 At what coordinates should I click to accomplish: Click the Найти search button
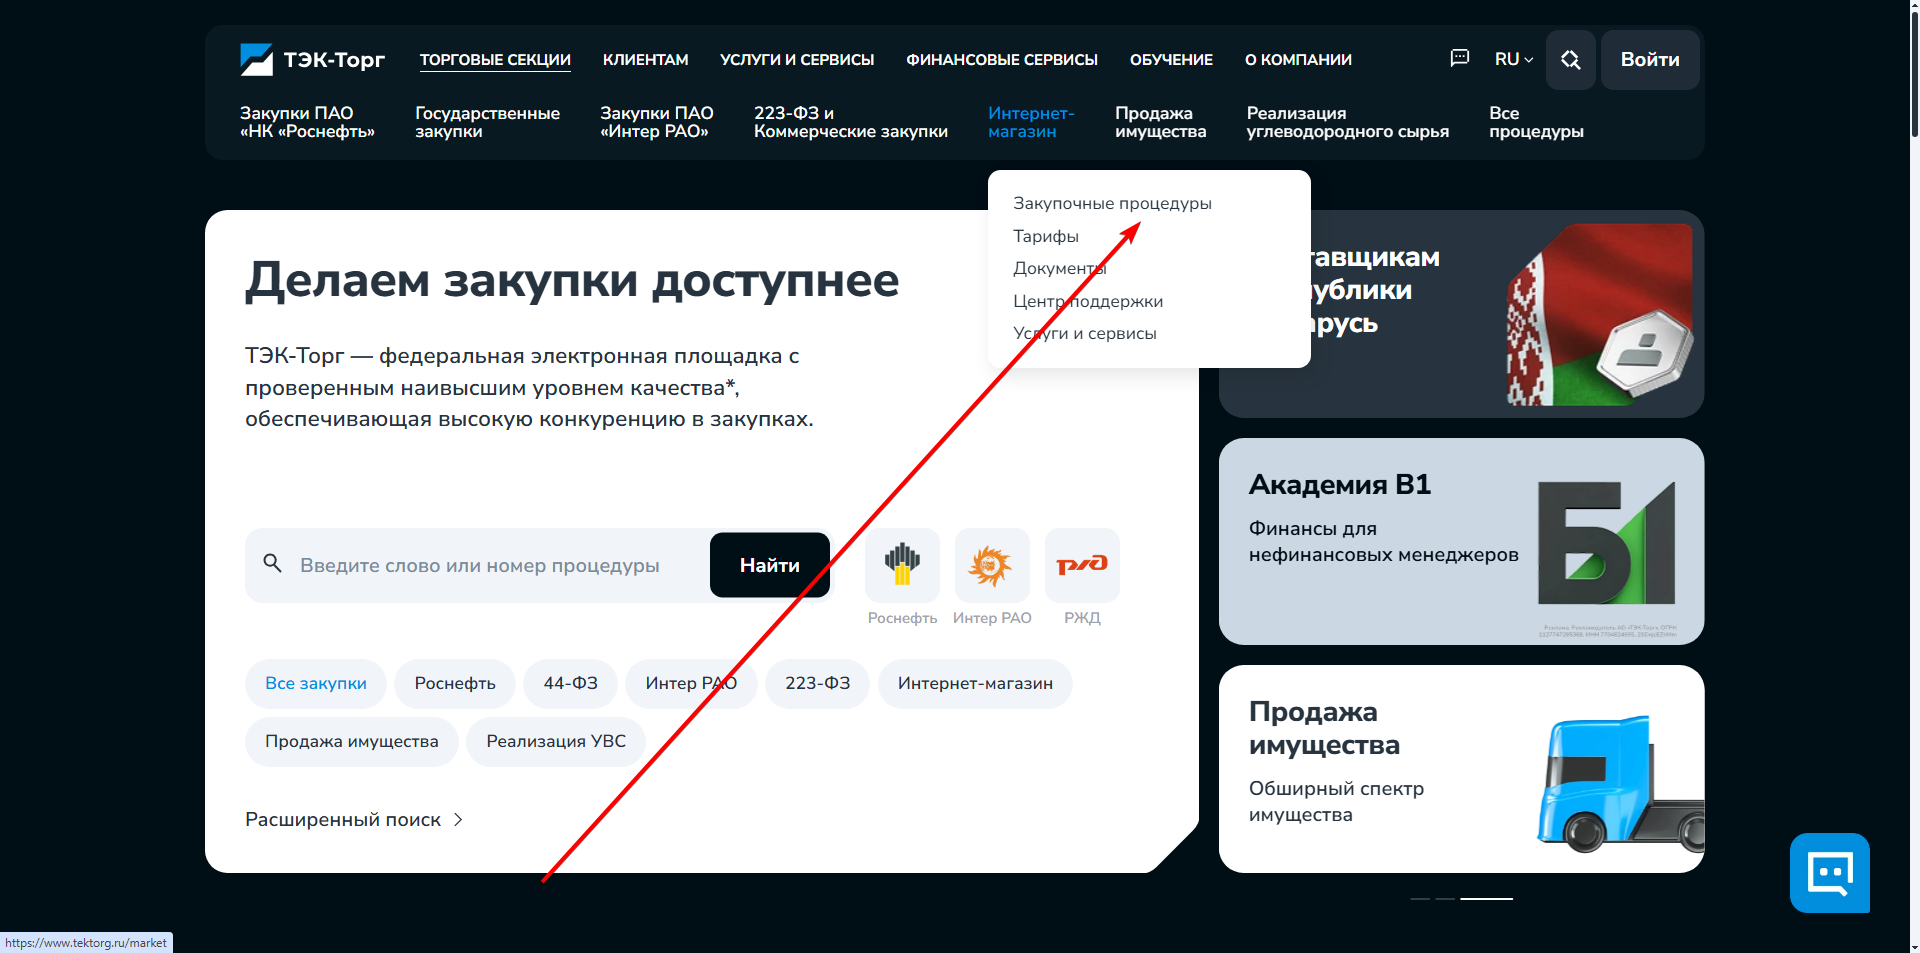click(x=770, y=565)
